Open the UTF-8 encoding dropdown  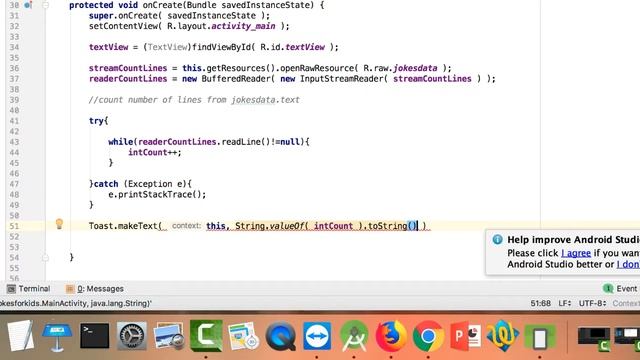click(x=593, y=303)
